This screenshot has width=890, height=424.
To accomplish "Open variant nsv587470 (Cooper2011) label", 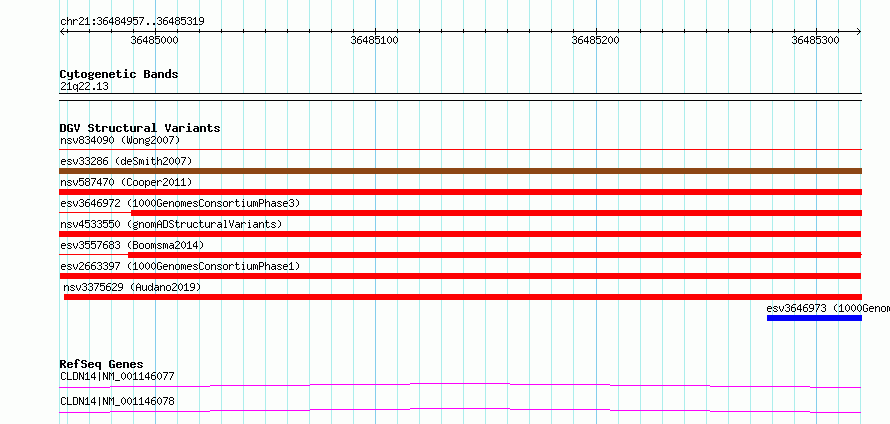I will tap(126, 182).
